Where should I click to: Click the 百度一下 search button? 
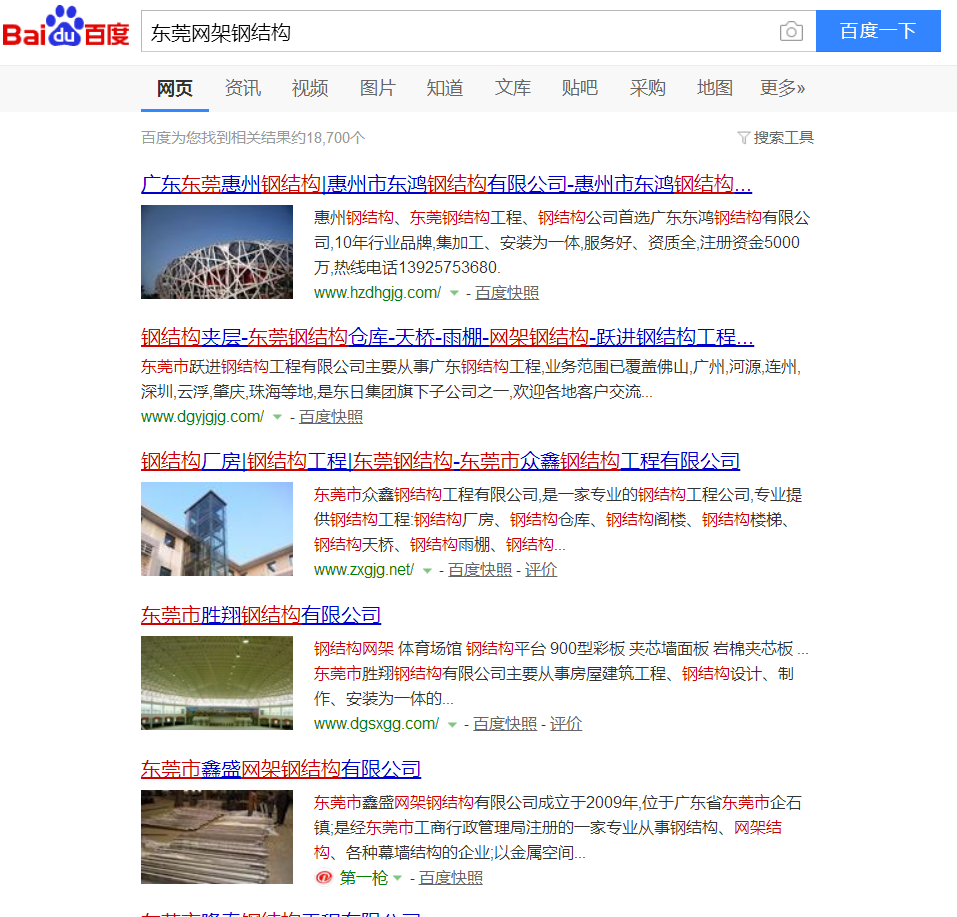(x=878, y=31)
